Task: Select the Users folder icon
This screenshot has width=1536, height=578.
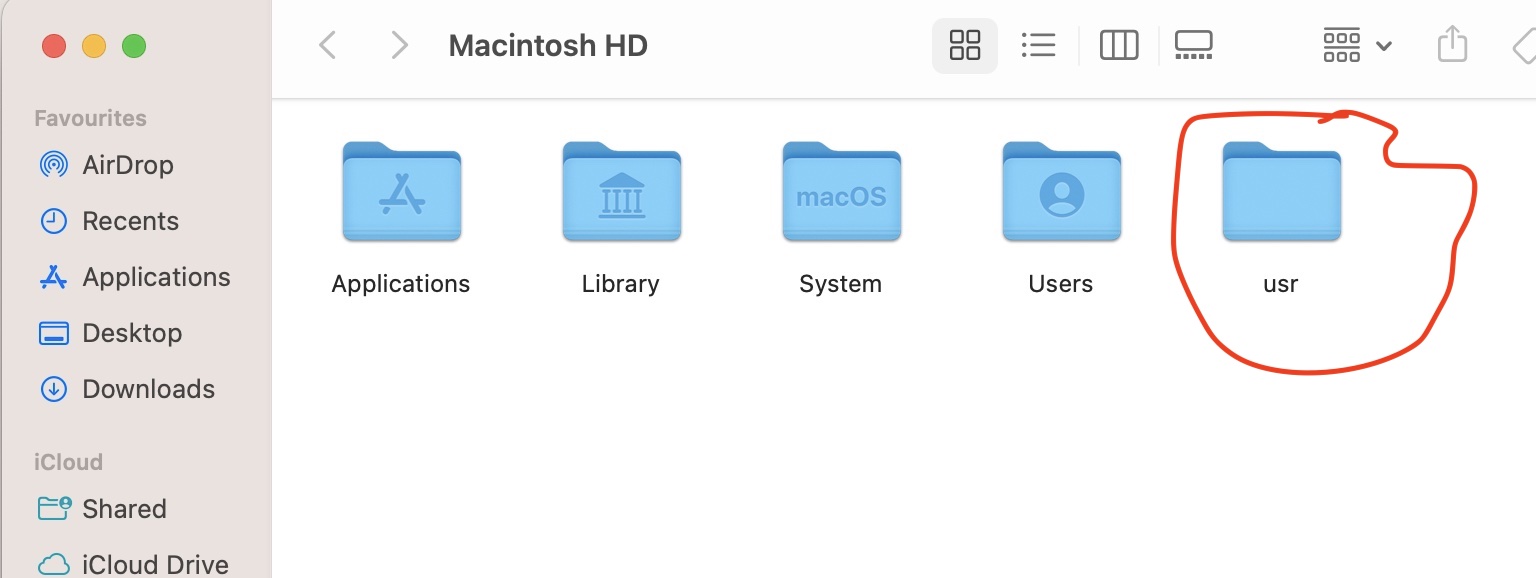Action: (1062, 191)
